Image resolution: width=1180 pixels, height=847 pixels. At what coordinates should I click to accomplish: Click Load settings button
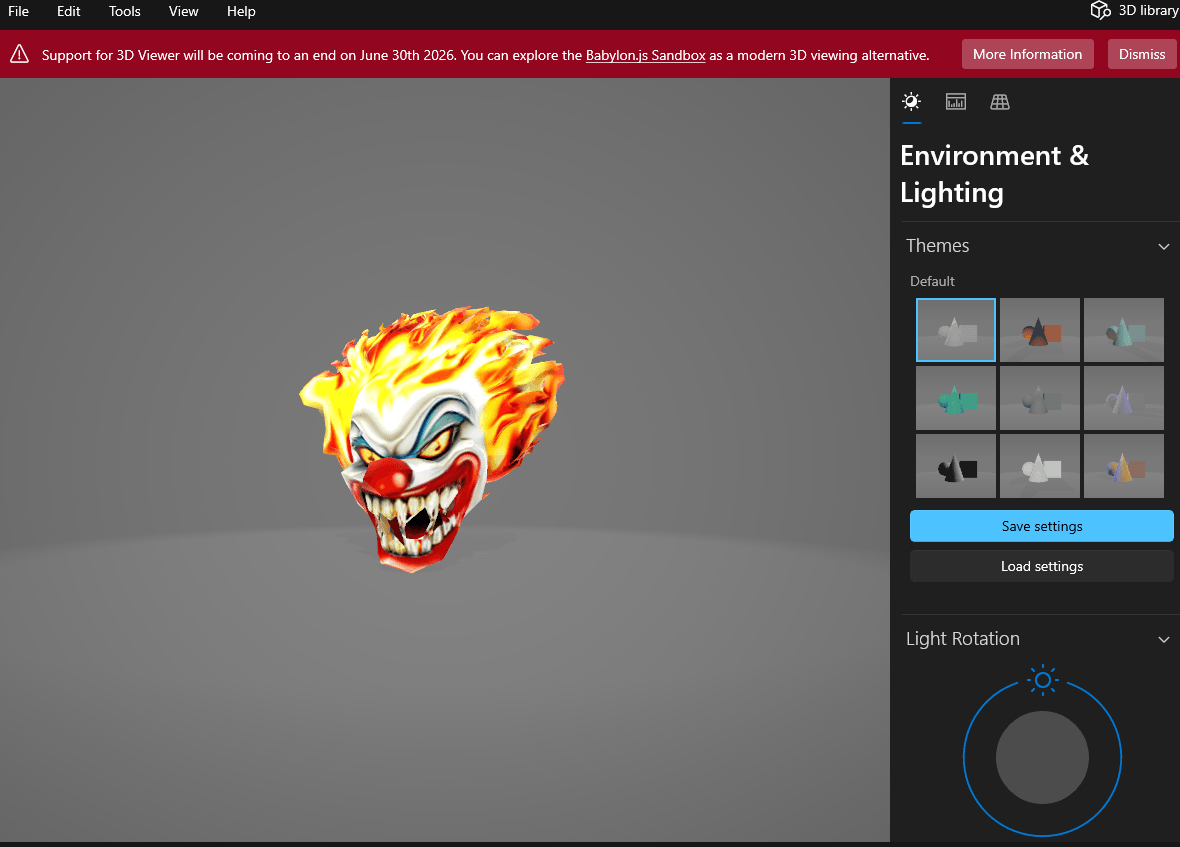point(1042,566)
